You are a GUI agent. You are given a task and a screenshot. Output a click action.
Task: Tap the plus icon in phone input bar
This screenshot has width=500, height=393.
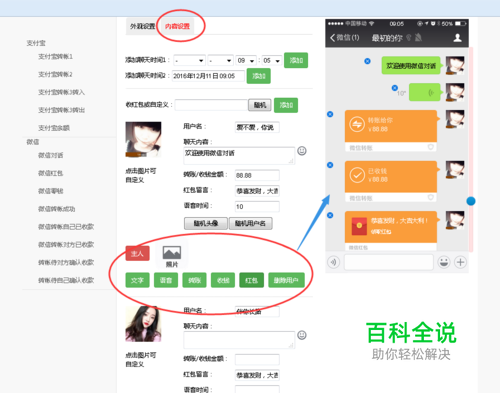[461, 262]
